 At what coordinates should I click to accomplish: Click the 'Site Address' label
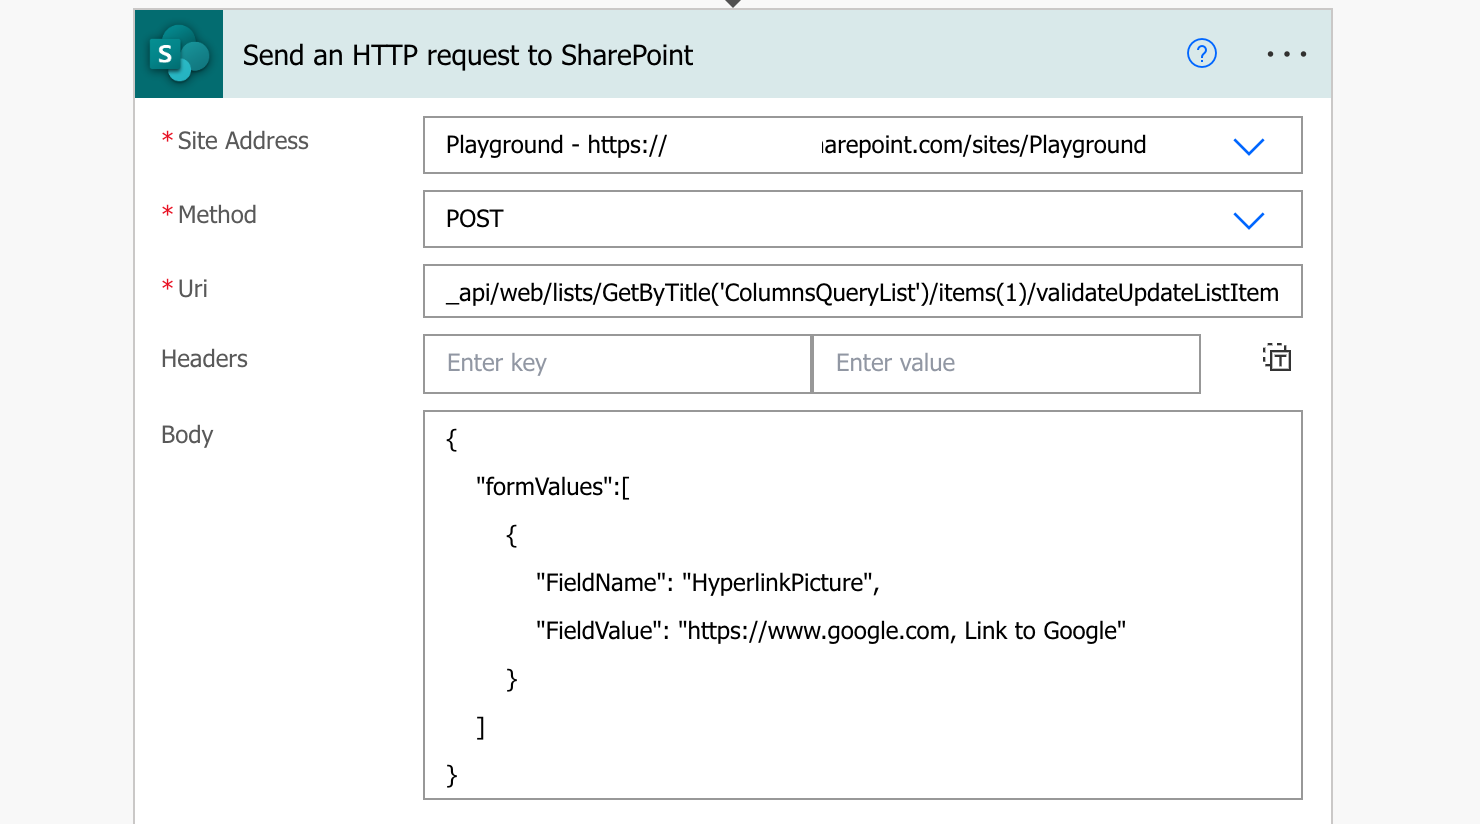tap(243, 141)
